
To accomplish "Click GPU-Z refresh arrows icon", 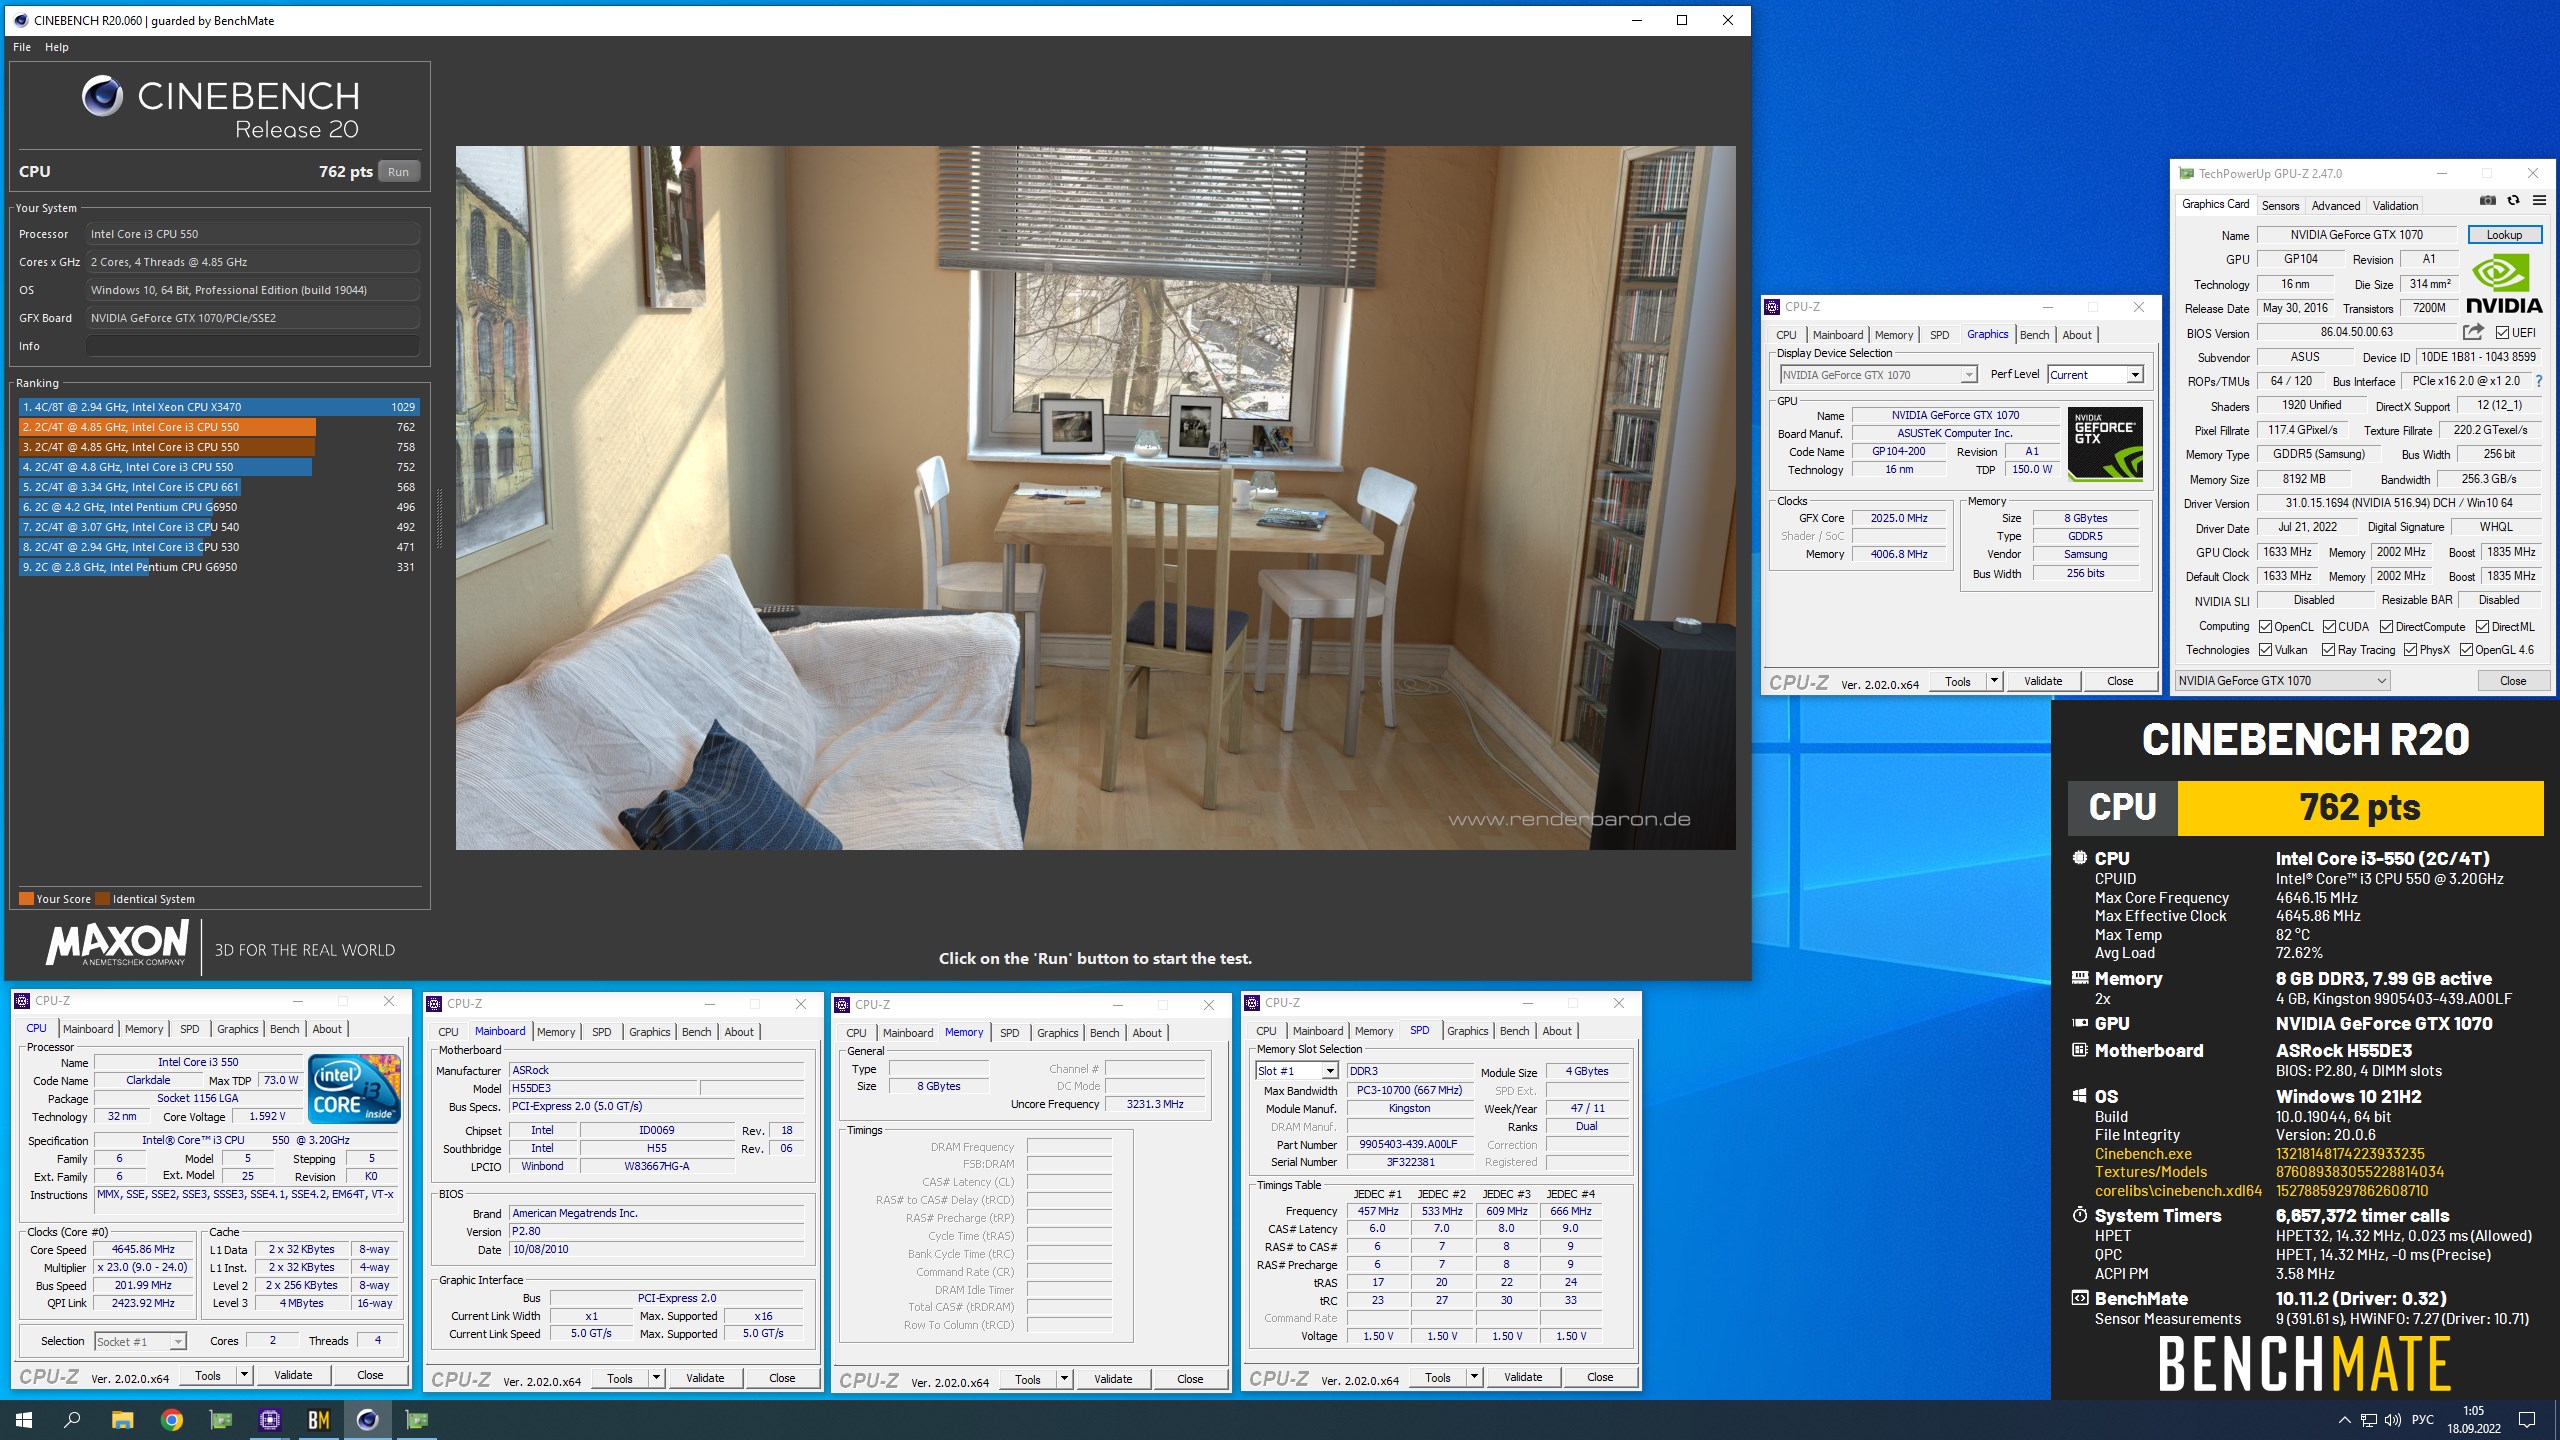I will click(2513, 201).
